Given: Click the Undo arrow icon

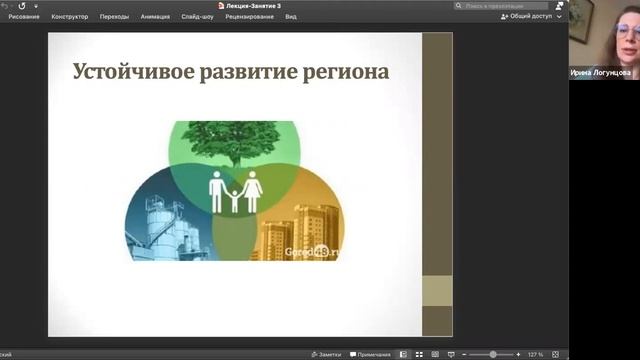Looking at the screenshot, I should point(4,6).
